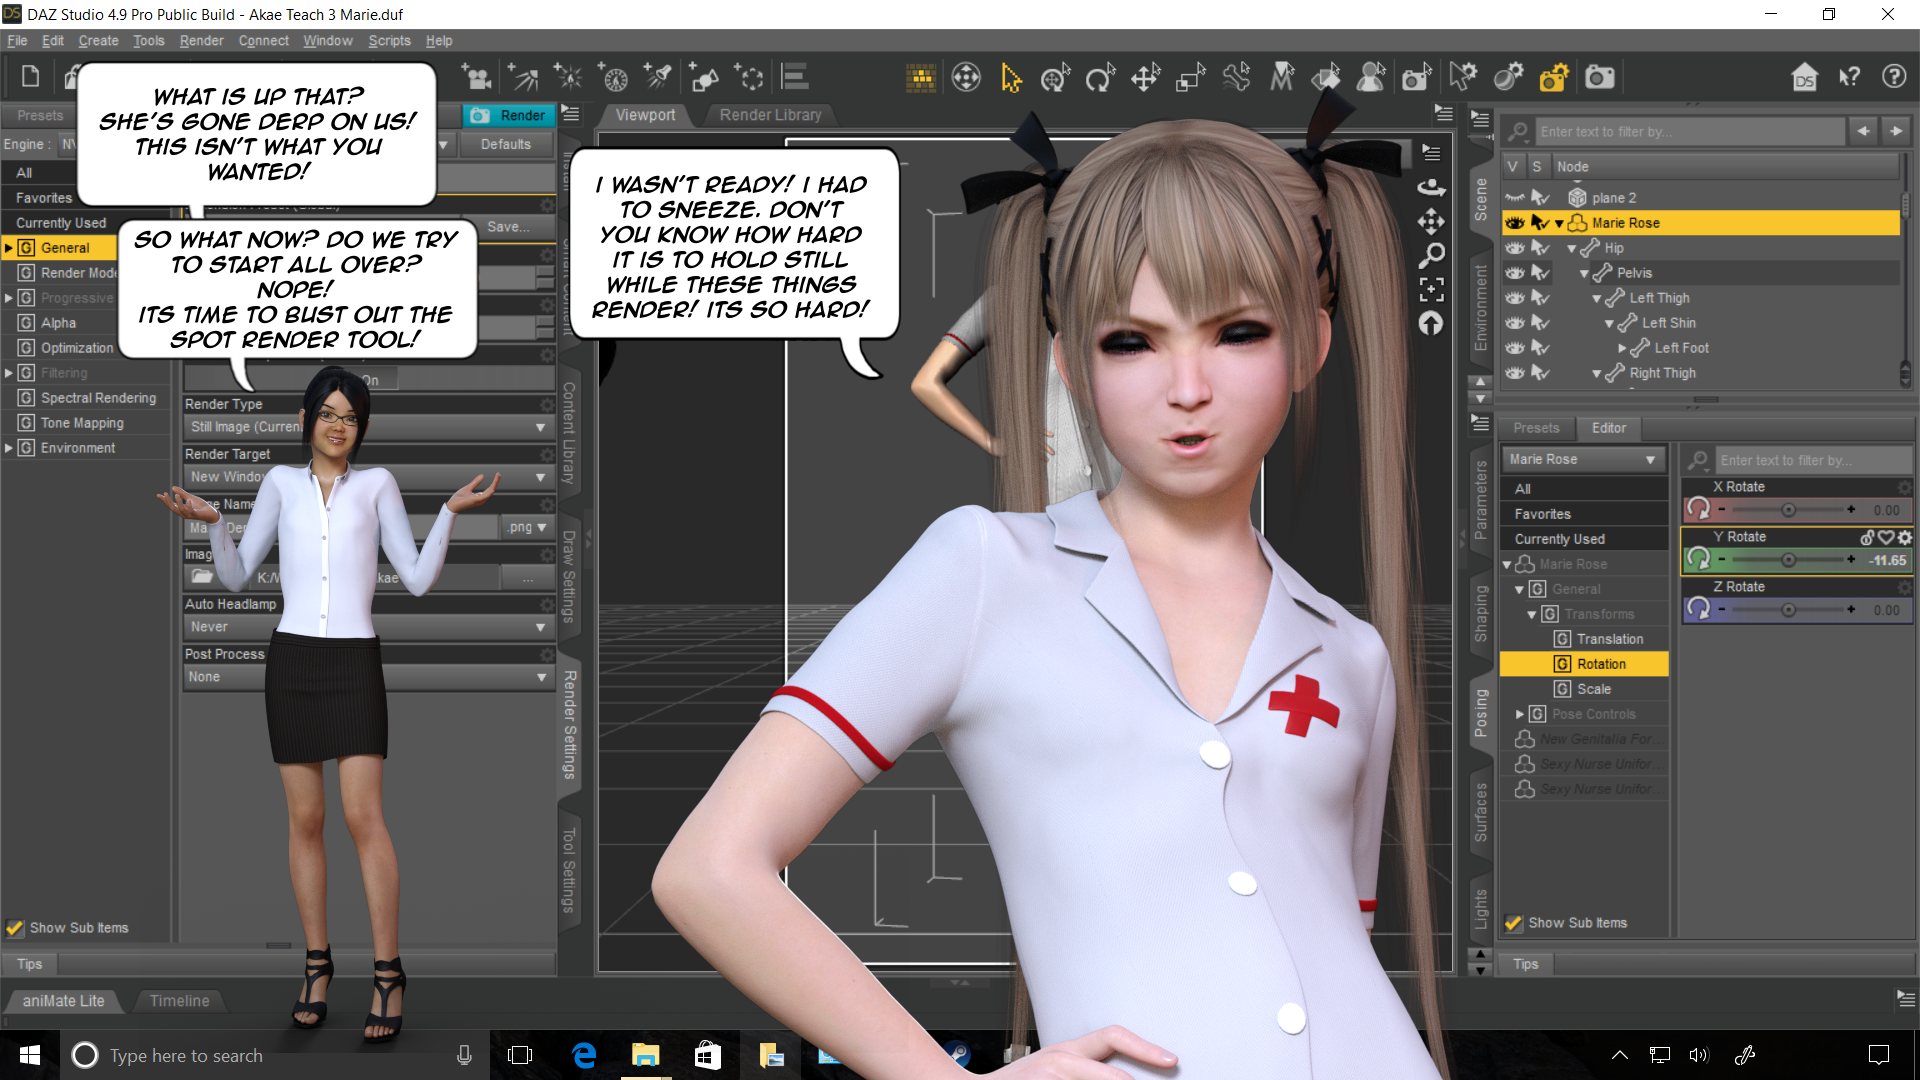The height and width of the screenshot is (1080, 1920).
Task: Select the ActivePose bone tool
Action: click(x=1237, y=77)
